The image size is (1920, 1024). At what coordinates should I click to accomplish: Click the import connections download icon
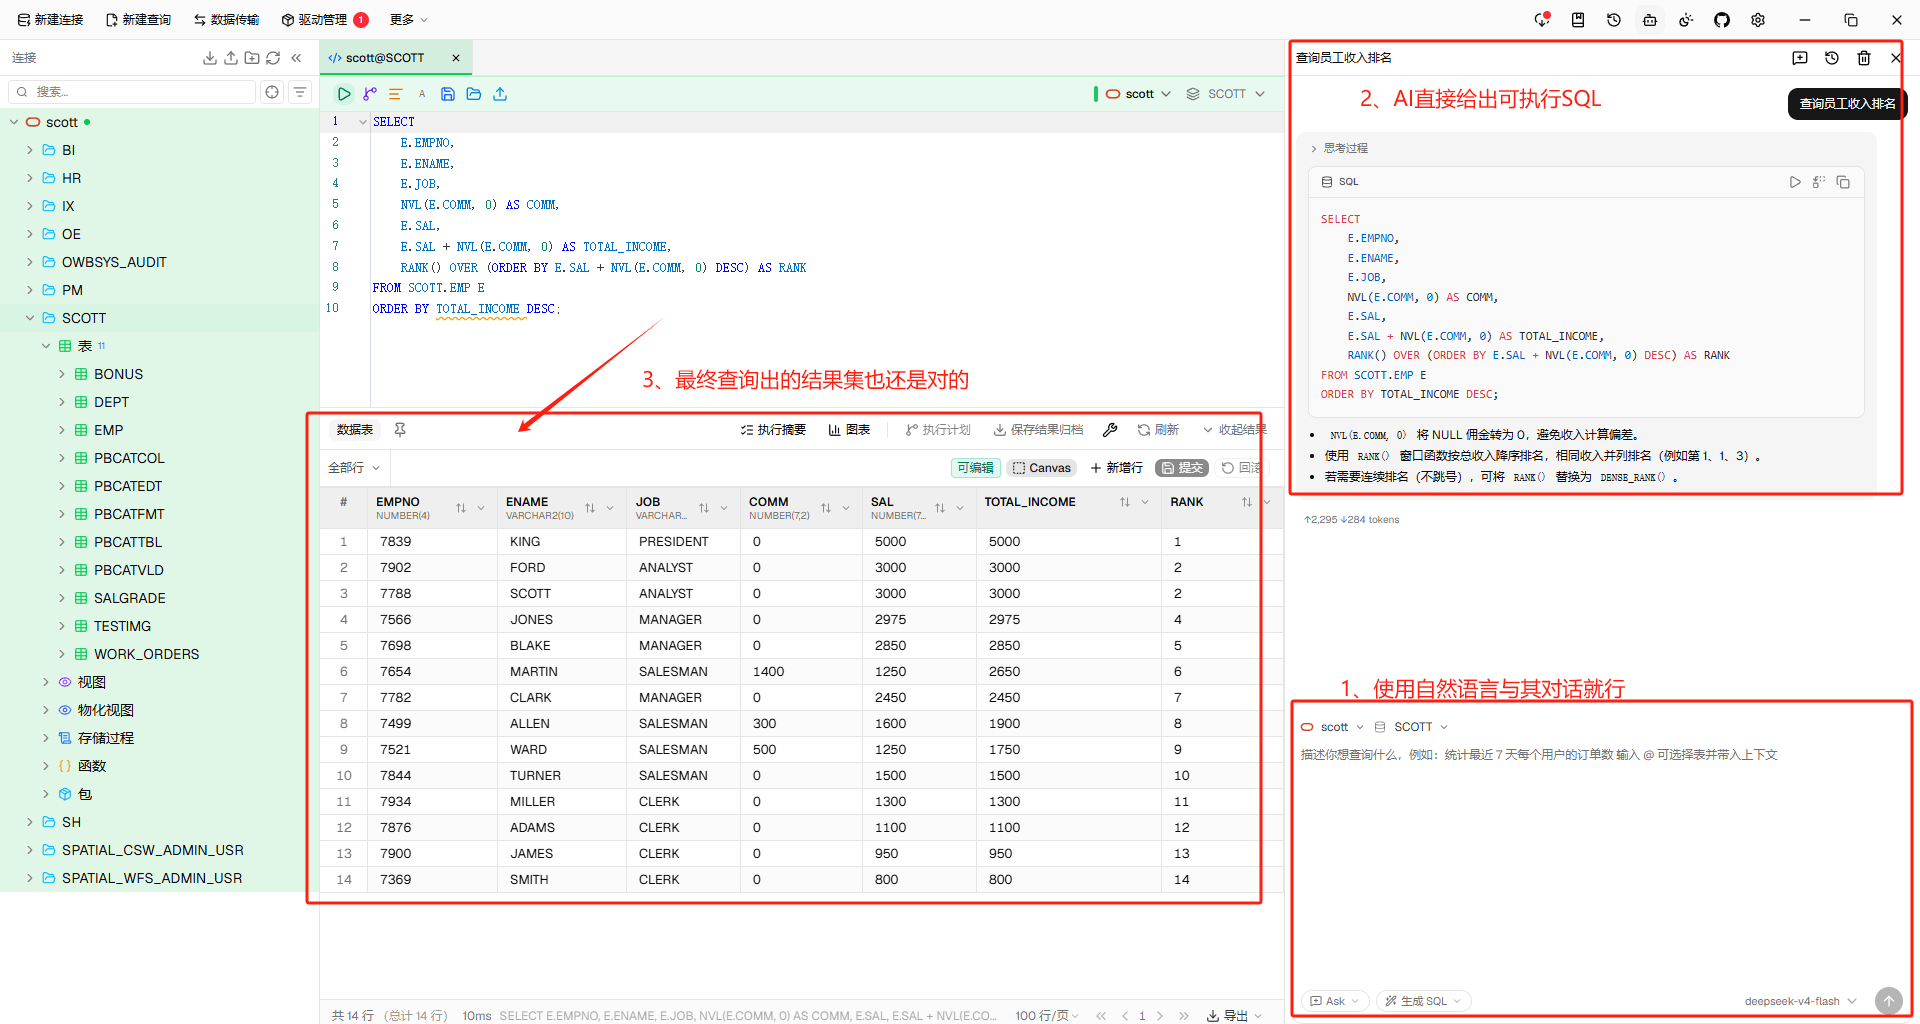pyautogui.click(x=210, y=58)
